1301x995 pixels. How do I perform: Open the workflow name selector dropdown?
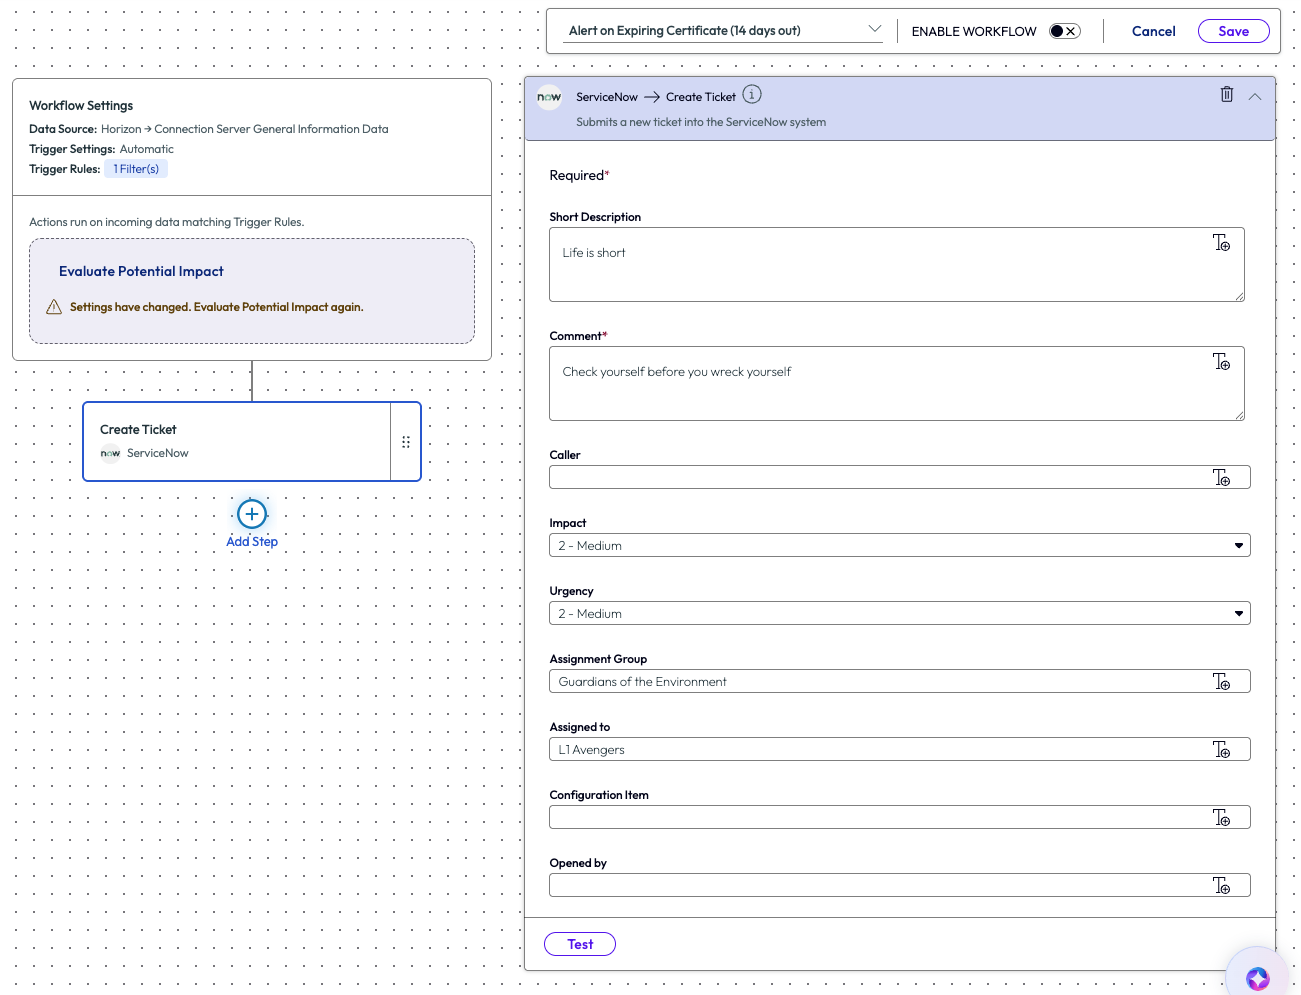(876, 29)
